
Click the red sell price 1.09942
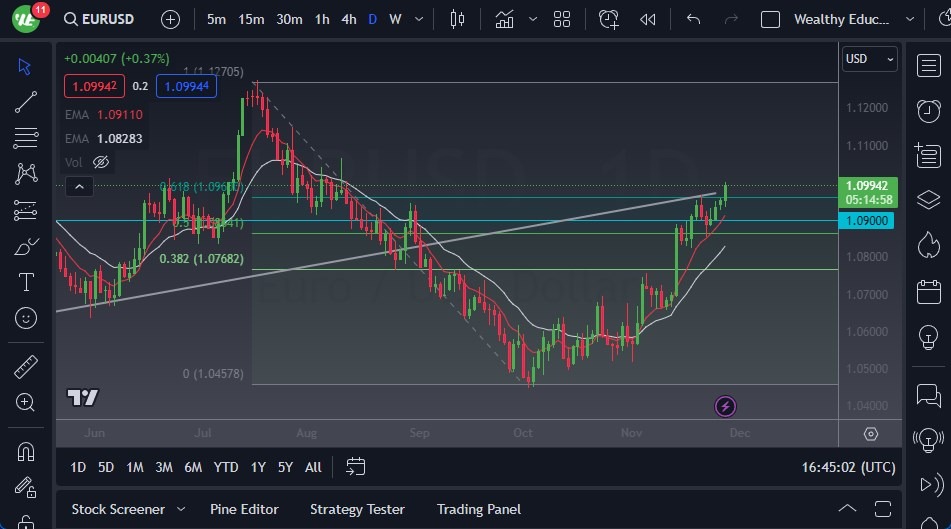click(x=94, y=87)
